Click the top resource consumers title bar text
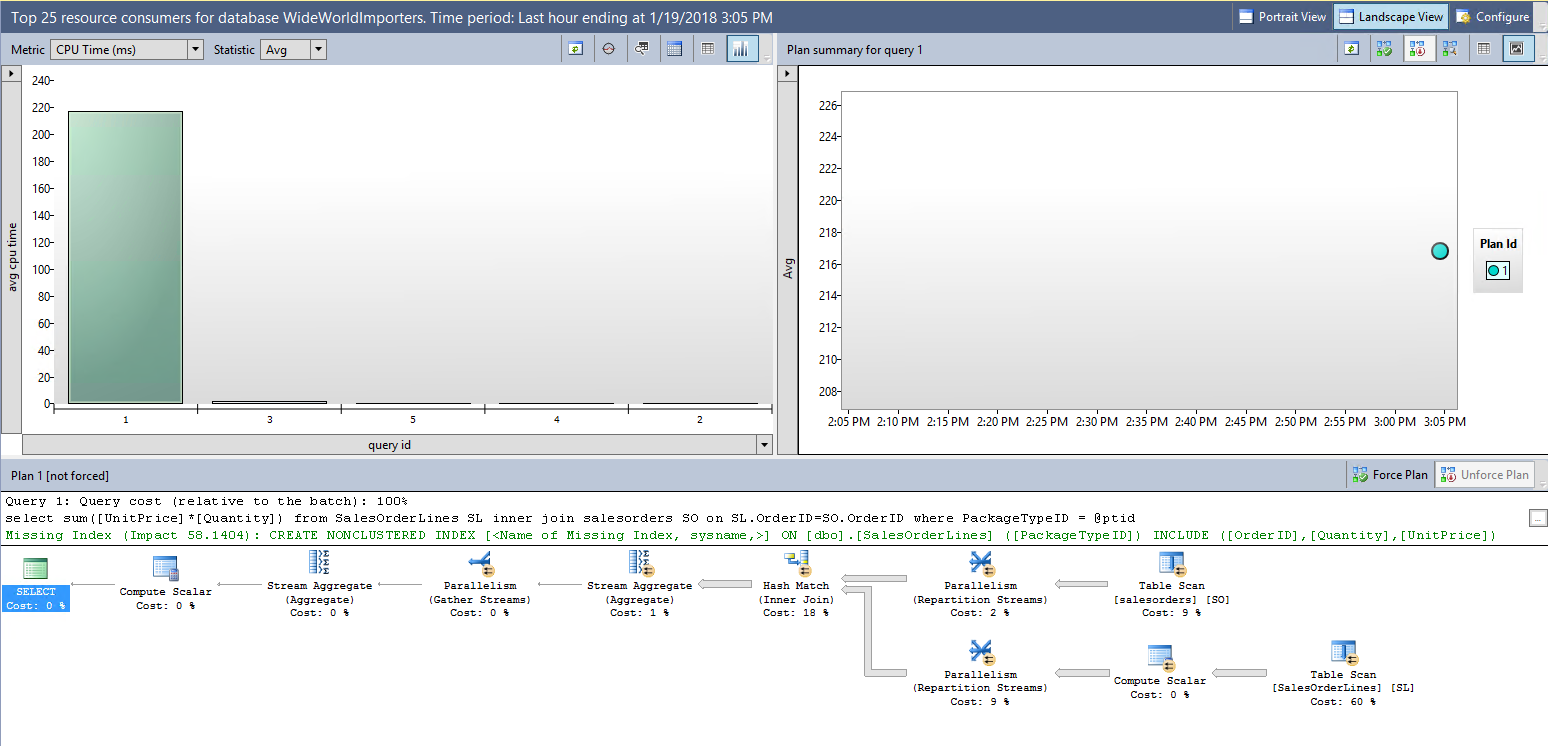Viewport: 1548px width, 746px height. tap(392, 18)
